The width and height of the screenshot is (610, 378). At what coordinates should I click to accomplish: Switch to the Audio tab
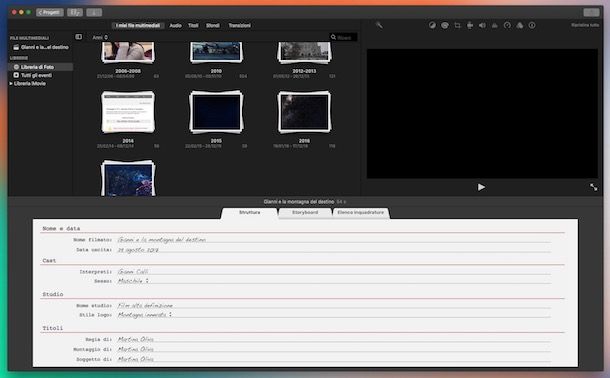point(175,25)
